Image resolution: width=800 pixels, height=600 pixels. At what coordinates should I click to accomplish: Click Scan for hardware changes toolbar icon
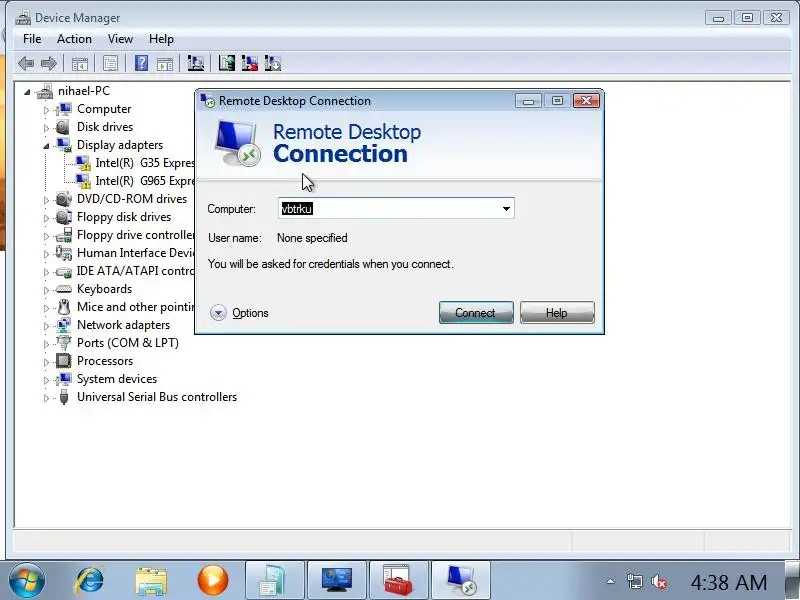(x=195, y=63)
